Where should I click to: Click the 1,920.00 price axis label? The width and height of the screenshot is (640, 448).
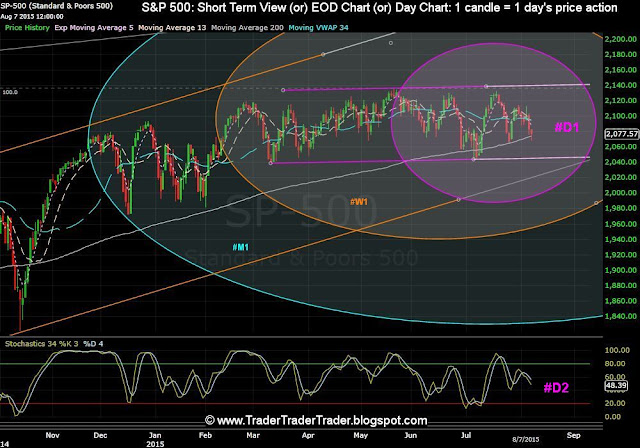(621, 255)
